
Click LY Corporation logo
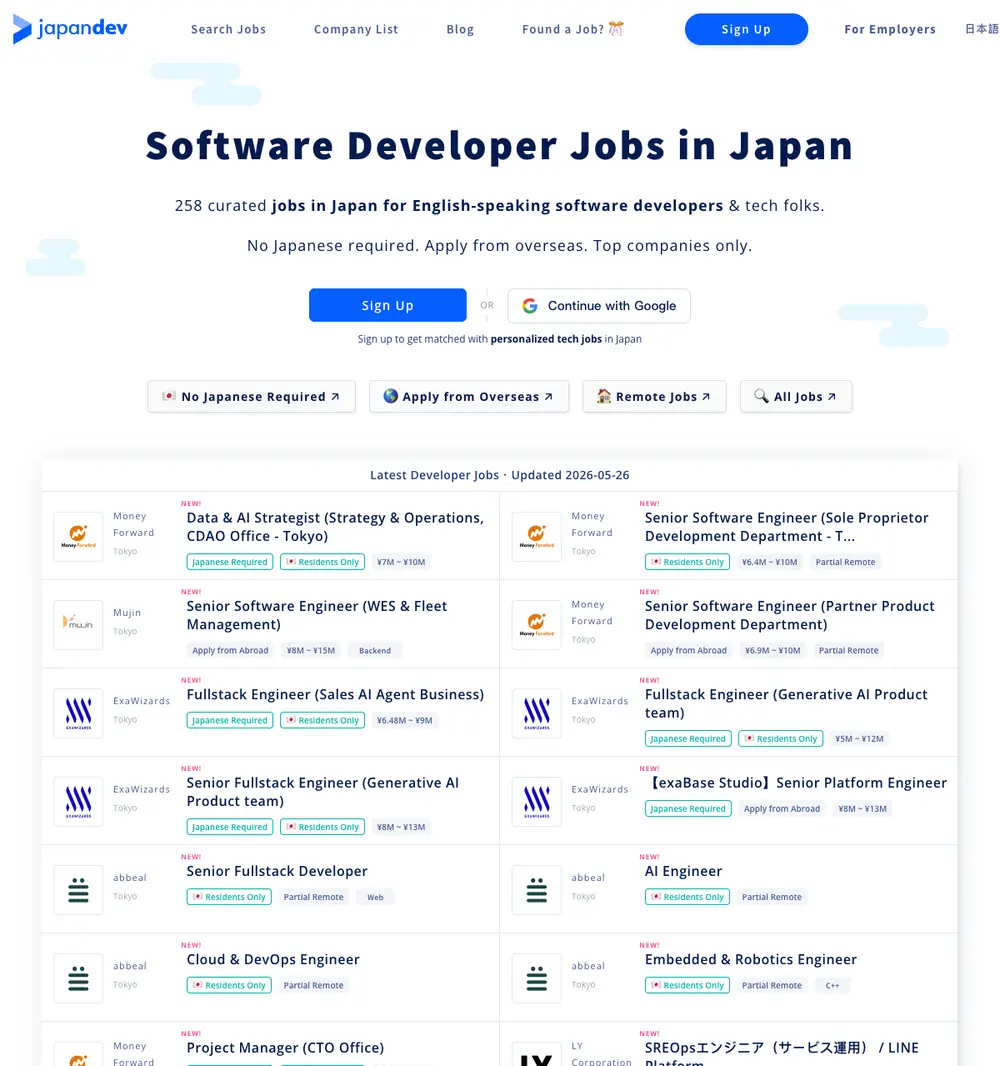(536, 1054)
